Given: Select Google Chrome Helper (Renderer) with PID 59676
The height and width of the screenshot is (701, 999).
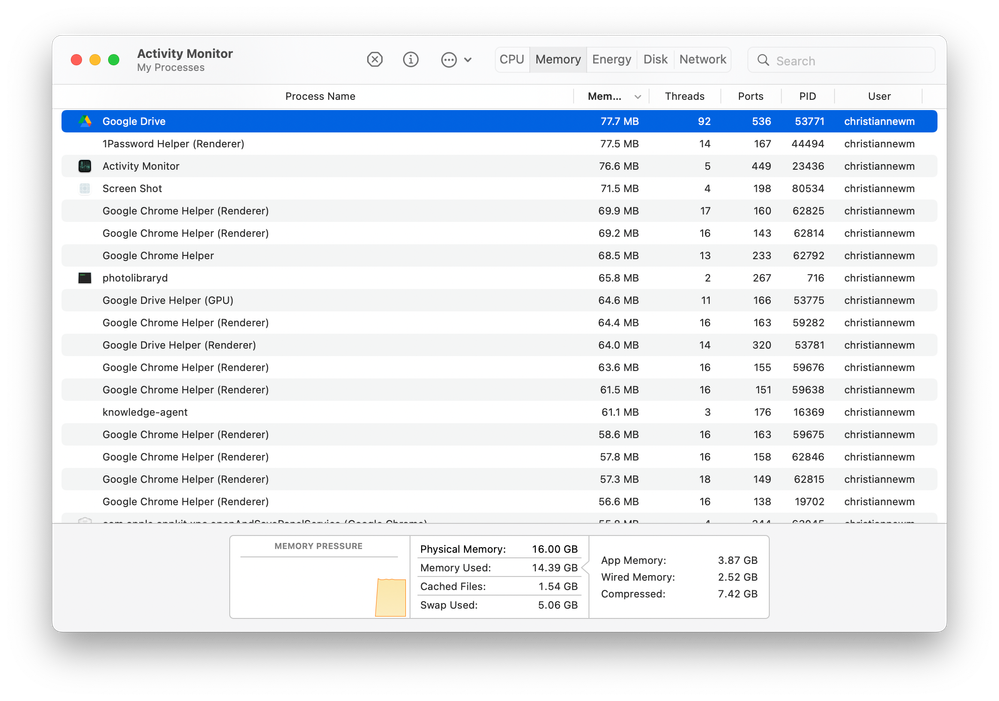Looking at the screenshot, I should 499,368.
